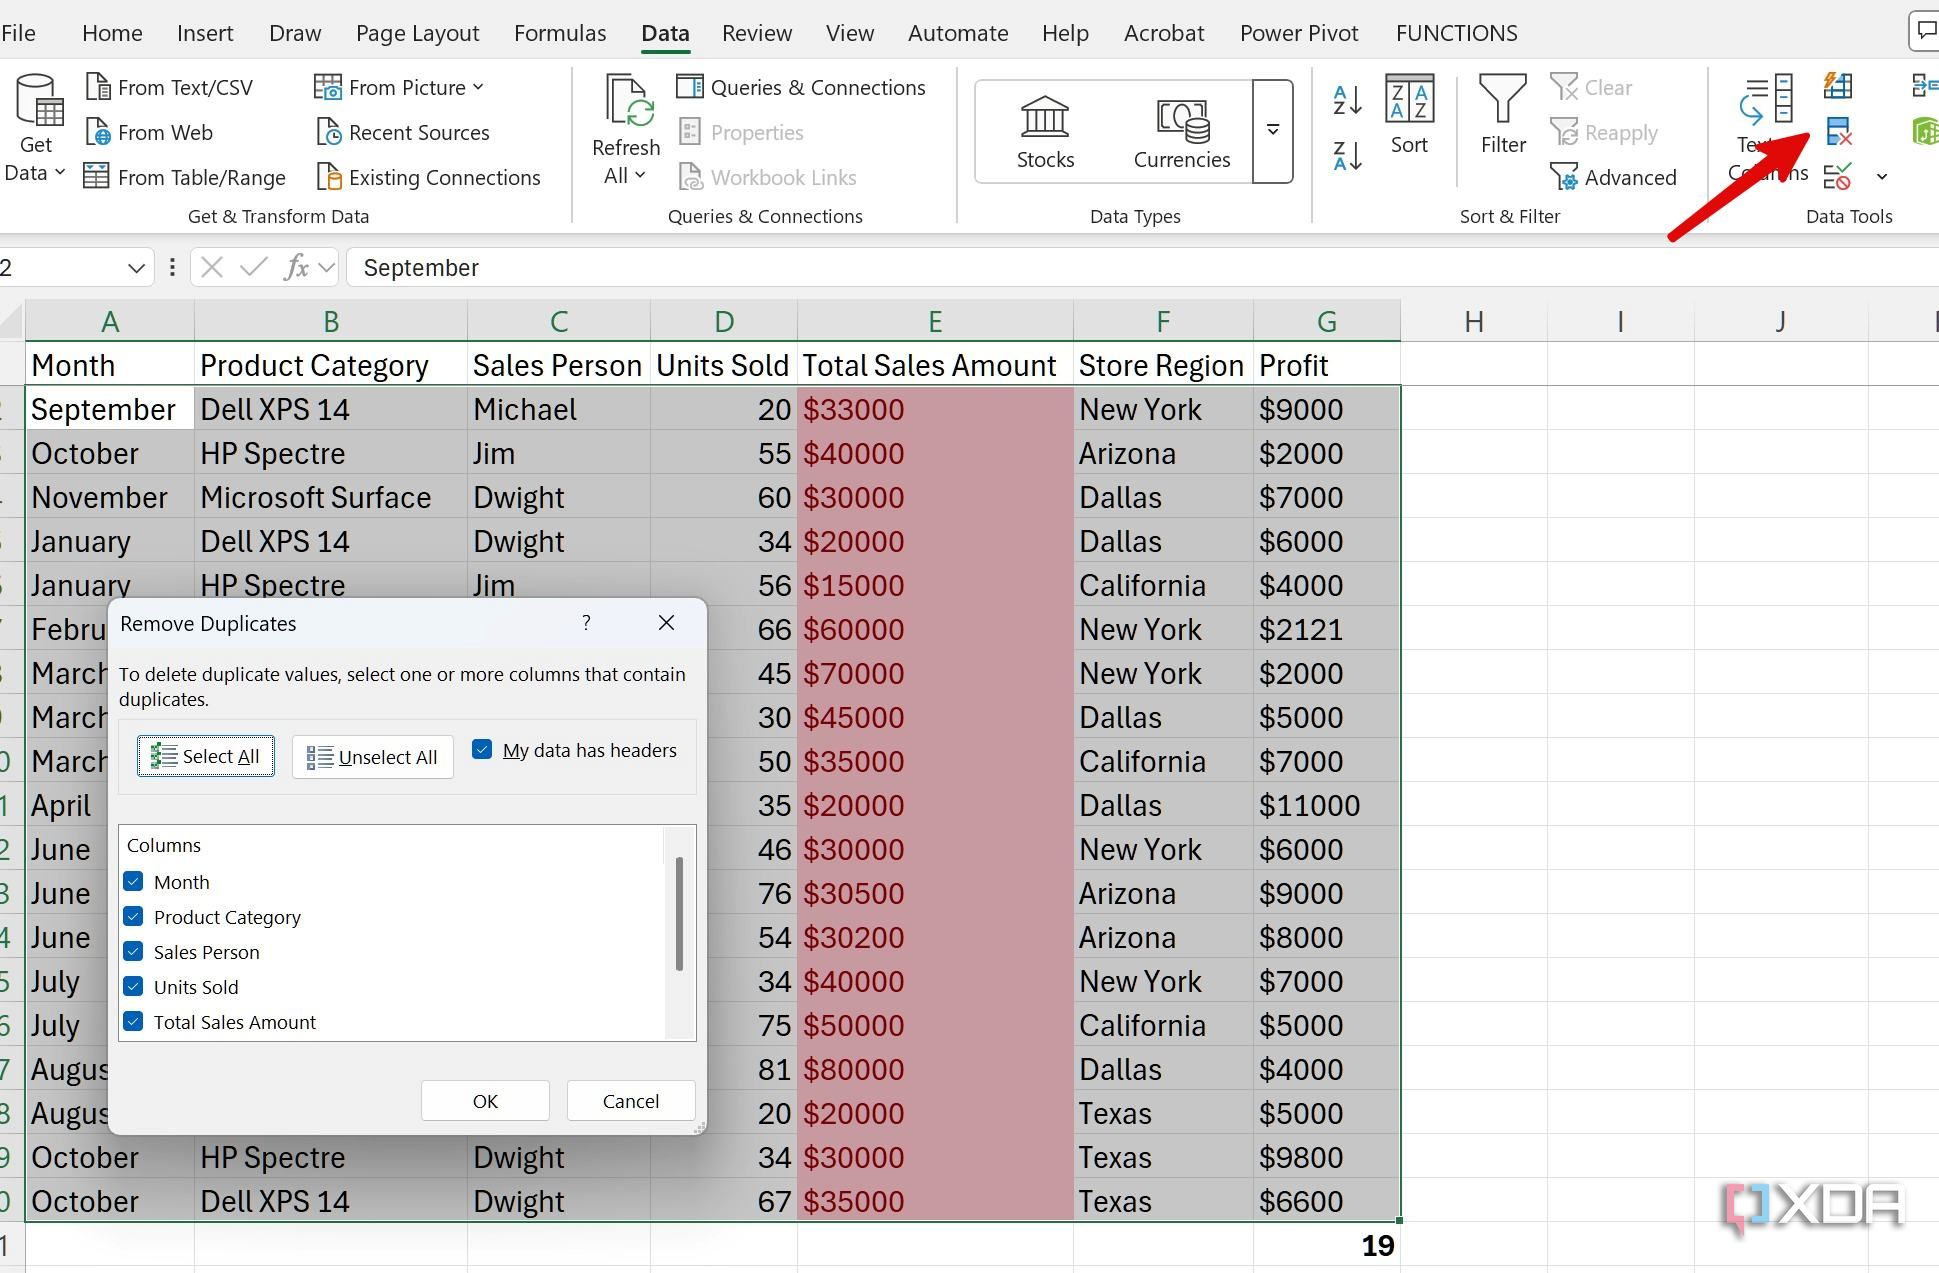
Task: Uncheck the My data has headers checkbox
Action: pyautogui.click(x=483, y=748)
